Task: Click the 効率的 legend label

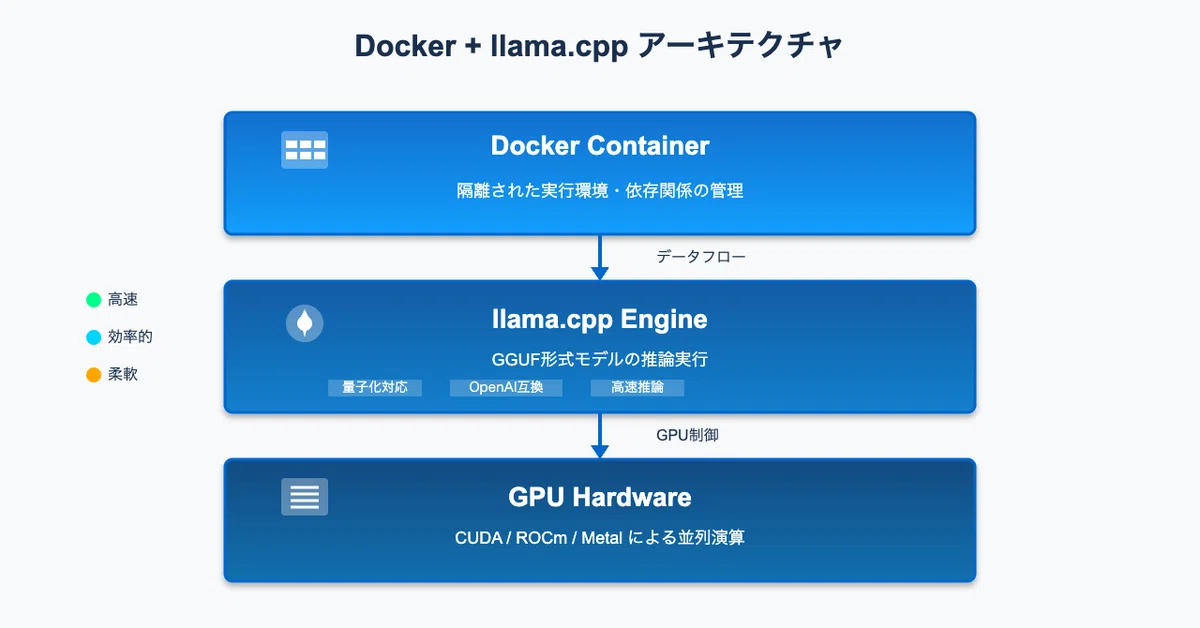Action: tap(130, 337)
